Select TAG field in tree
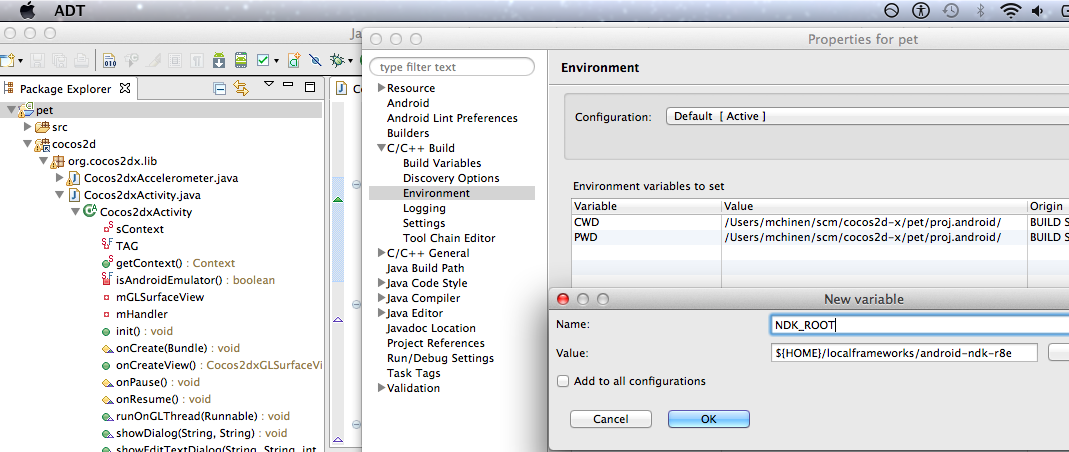This screenshot has width=1069, height=452. click(x=127, y=246)
